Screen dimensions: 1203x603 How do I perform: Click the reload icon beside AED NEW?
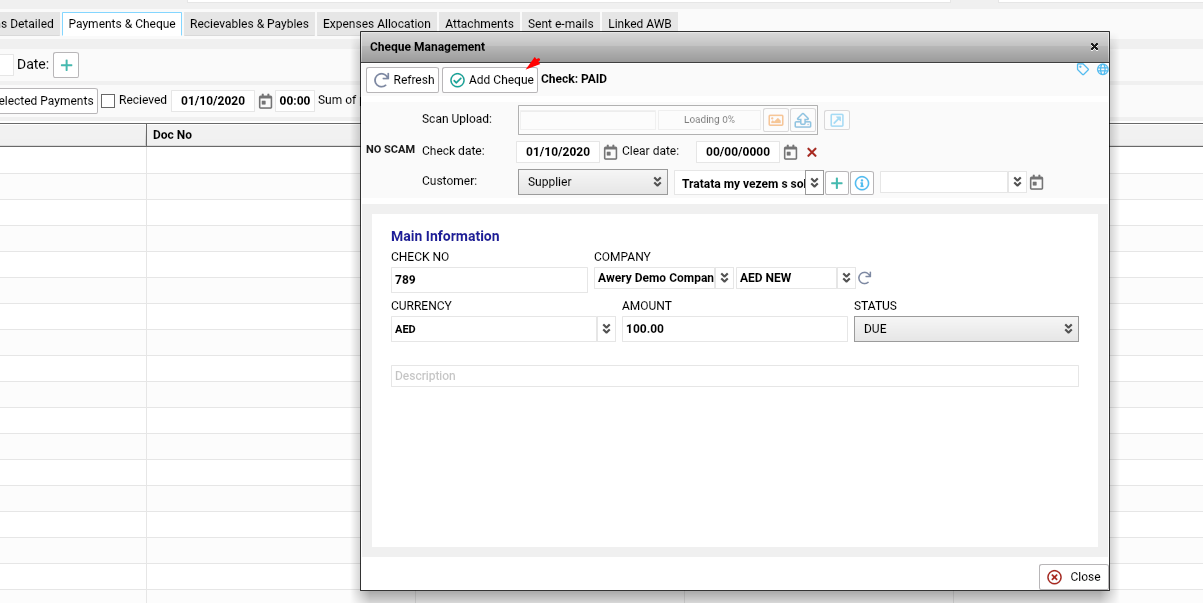tap(865, 278)
